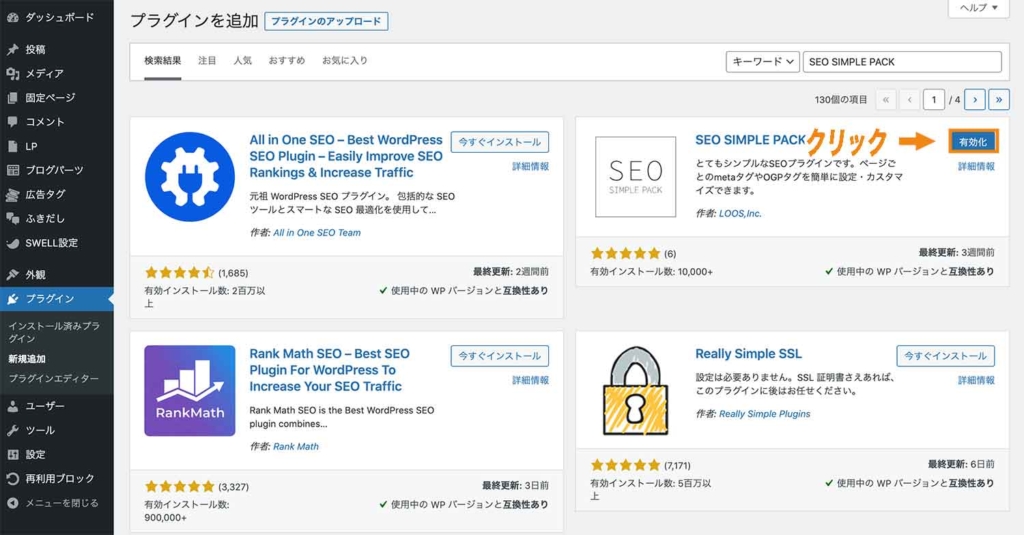
Task: Click the 外観 paintbrush icon
Action: [12, 275]
